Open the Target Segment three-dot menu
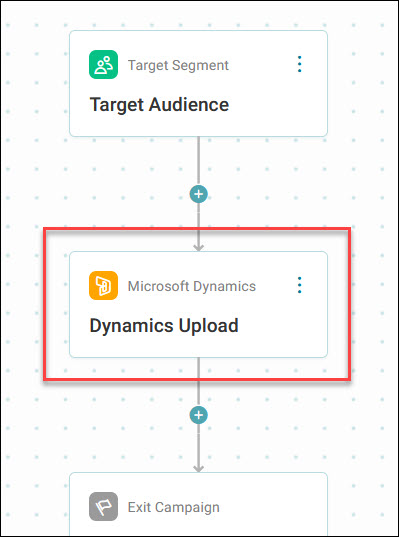Viewport: 399px width, 537px height. pos(300,64)
